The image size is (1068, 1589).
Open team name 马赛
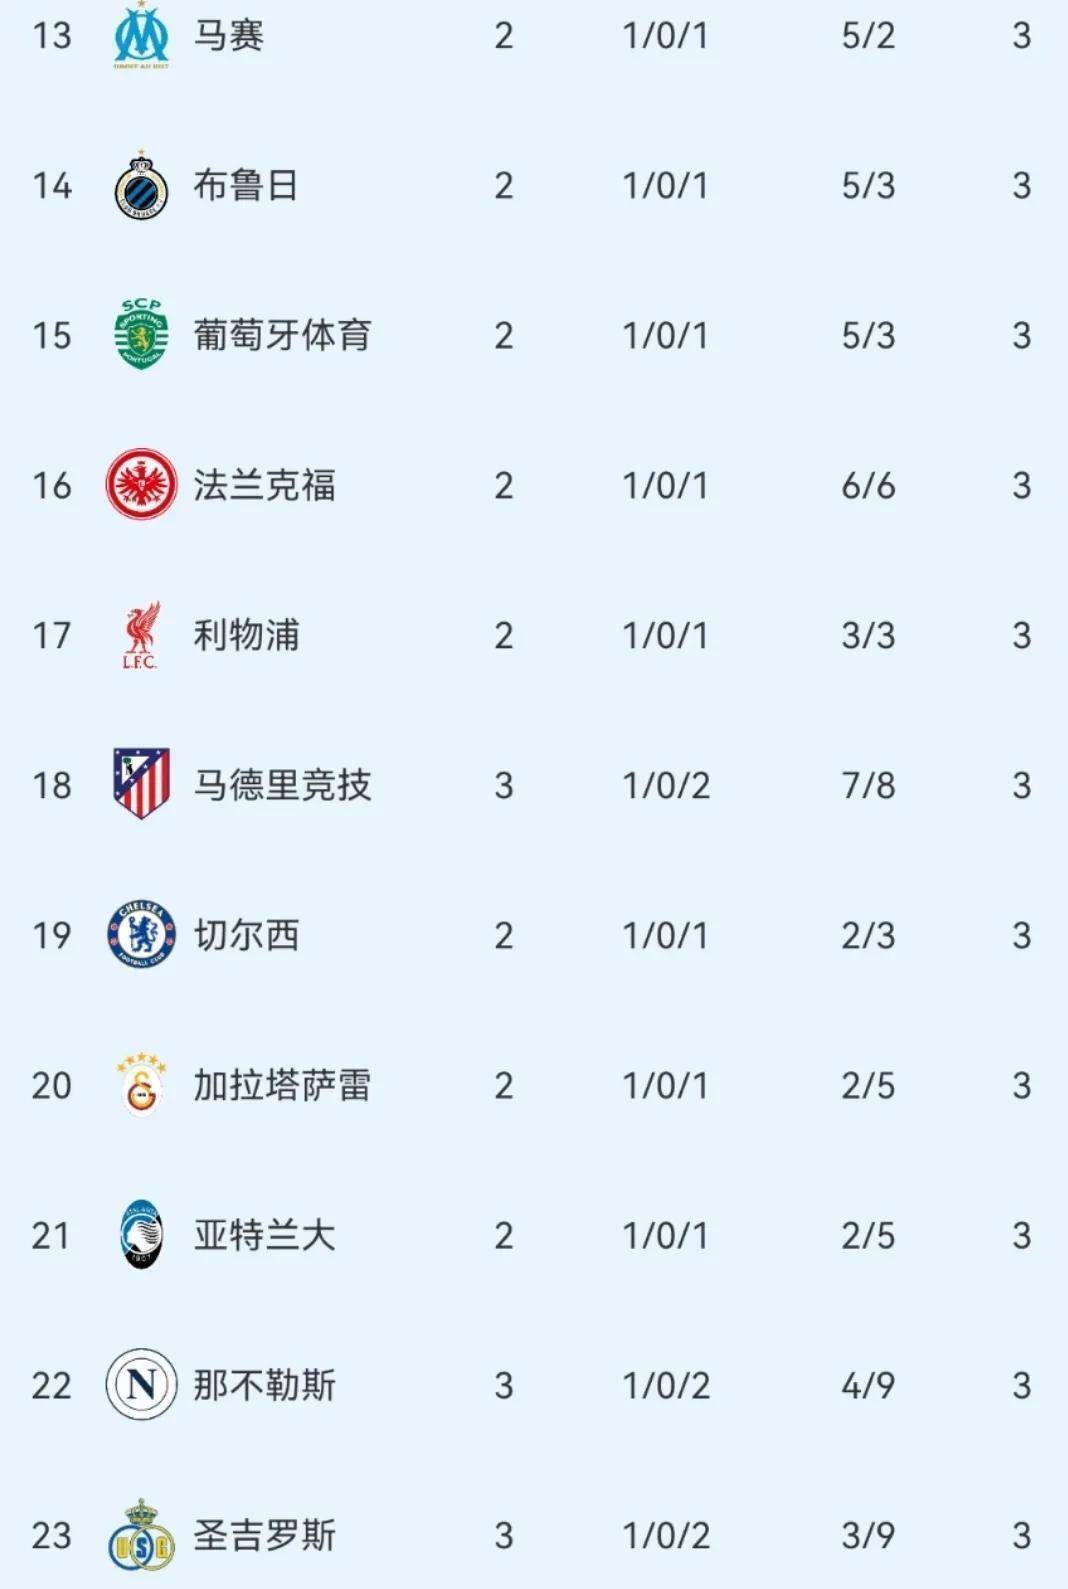tap(228, 36)
